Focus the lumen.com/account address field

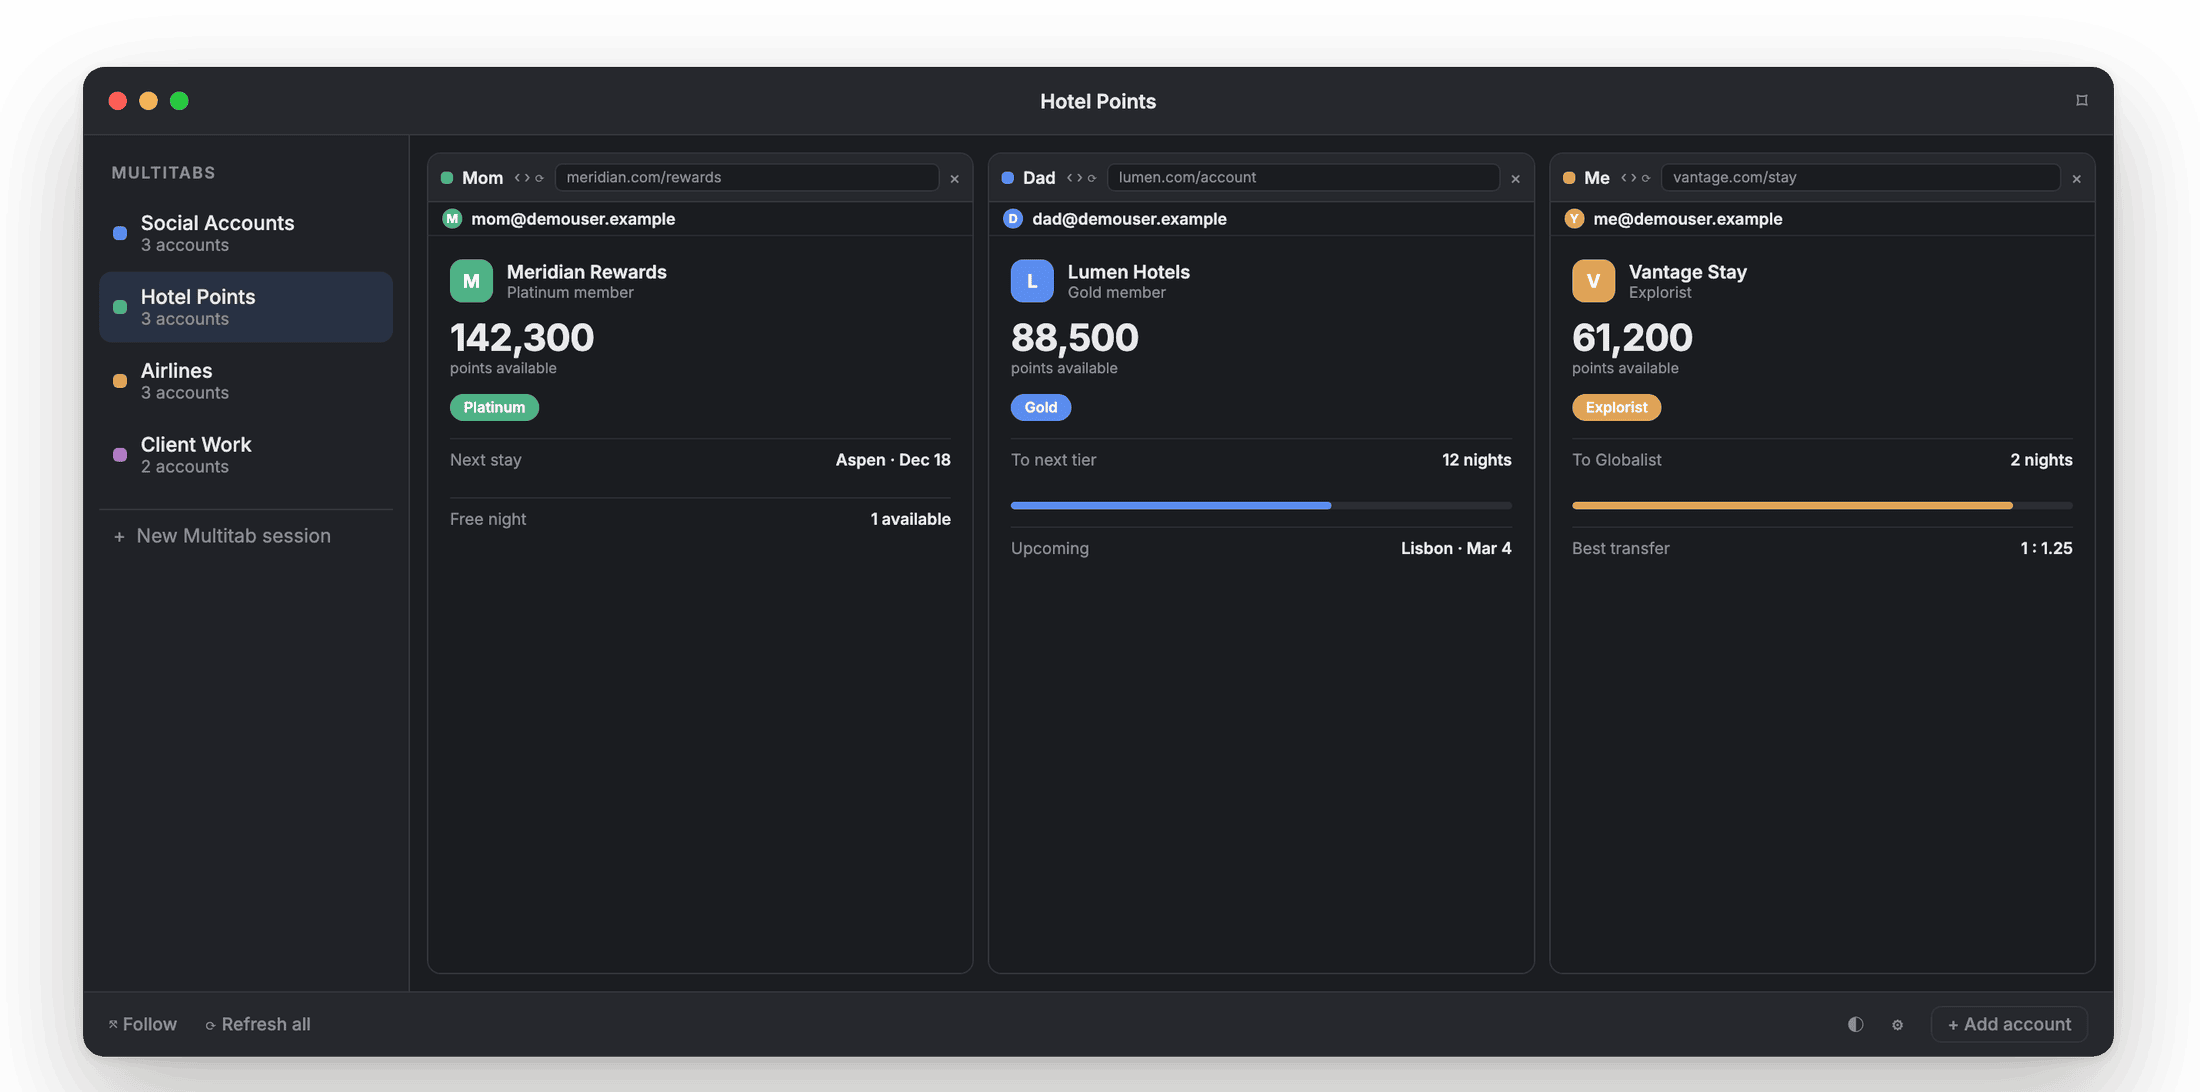click(x=1303, y=178)
